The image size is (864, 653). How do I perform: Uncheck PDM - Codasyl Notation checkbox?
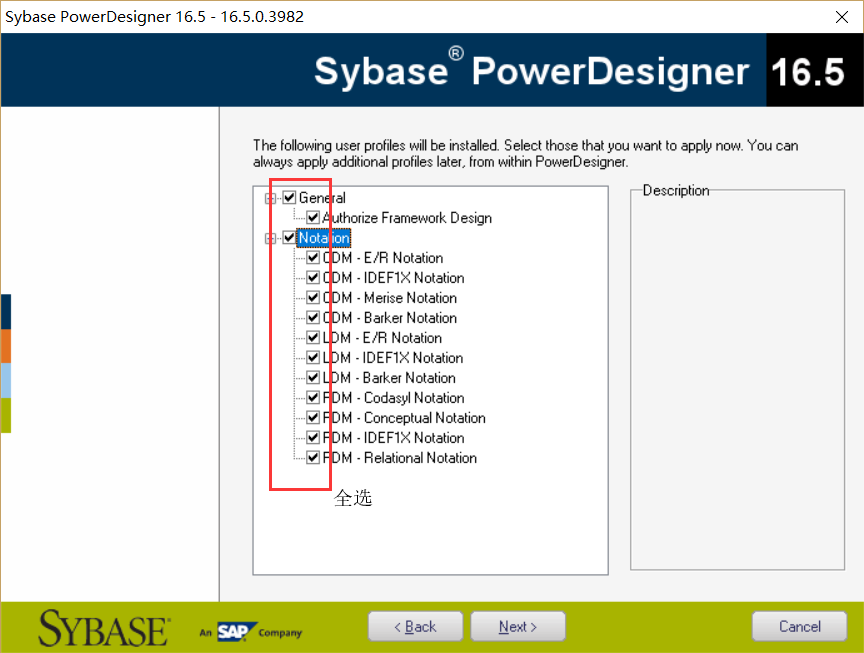(x=313, y=397)
